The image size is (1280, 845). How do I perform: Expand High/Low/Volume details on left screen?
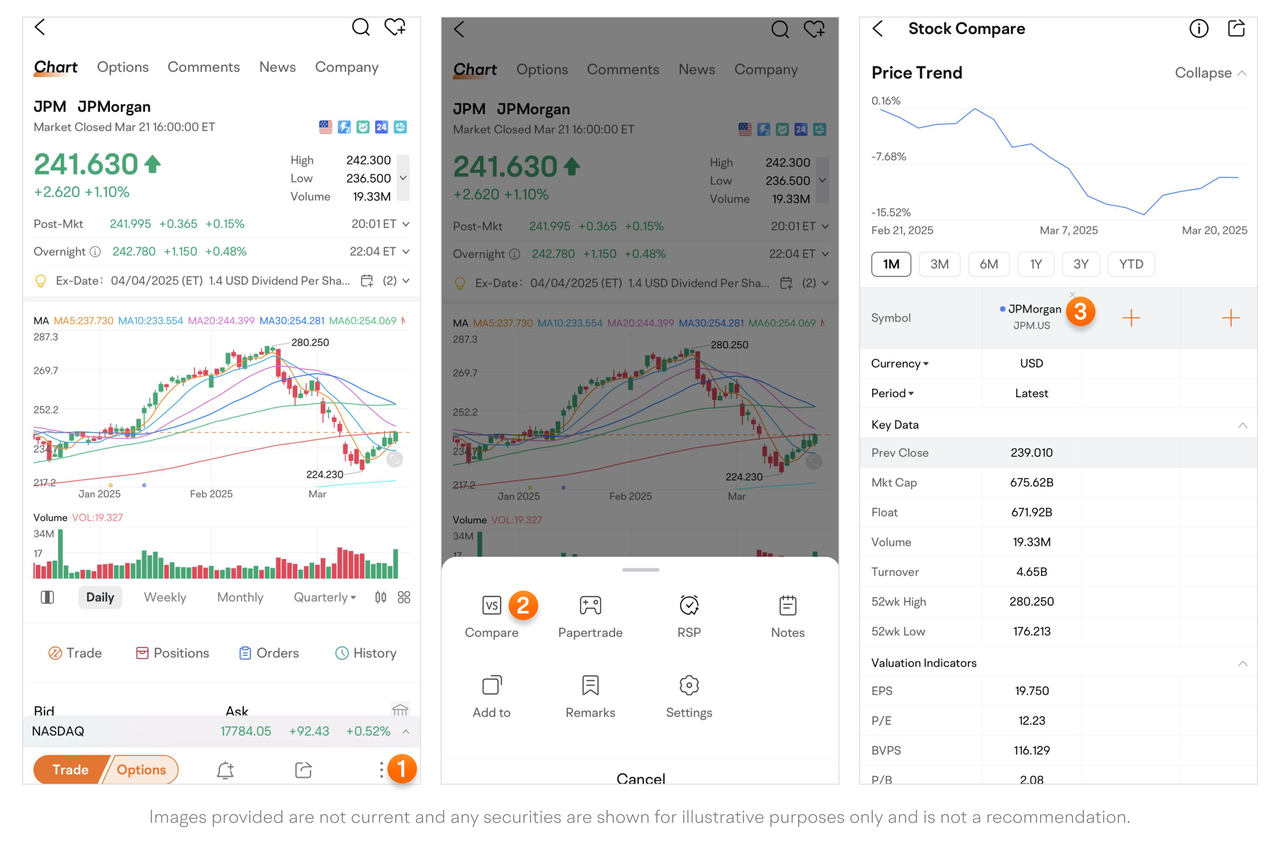403,178
